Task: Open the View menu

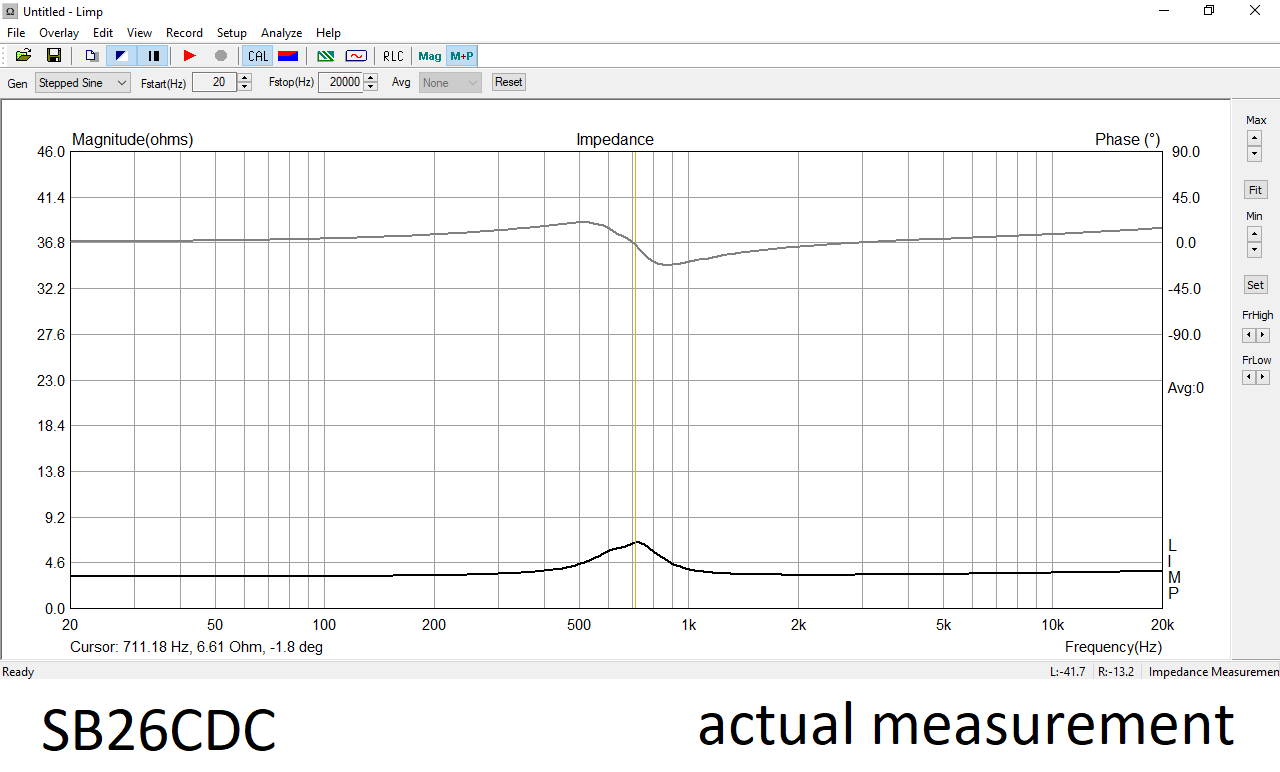Action: (x=140, y=33)
